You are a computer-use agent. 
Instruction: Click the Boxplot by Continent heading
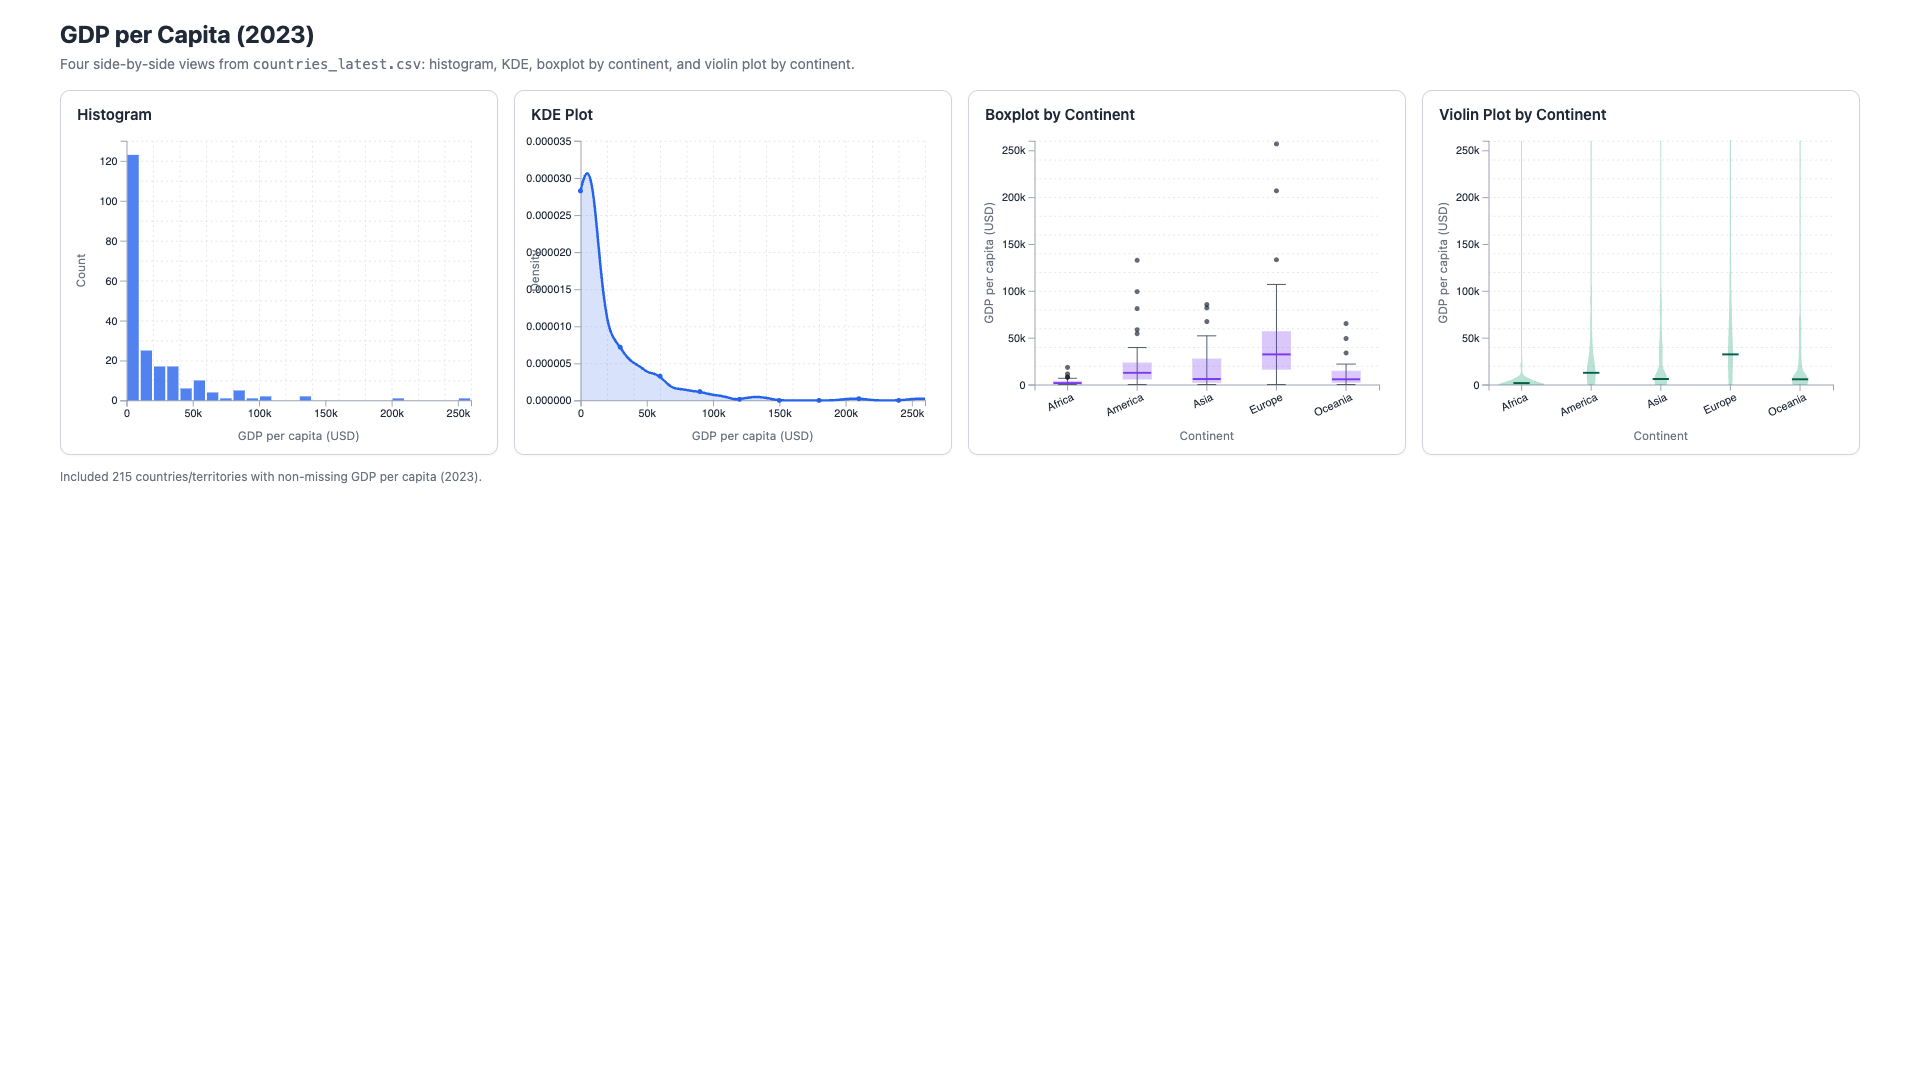pos(1060,115)
